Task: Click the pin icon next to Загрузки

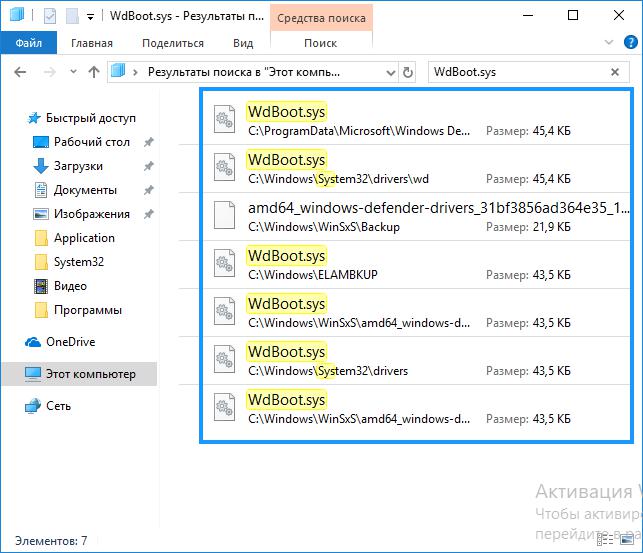Action: pos(148,166)
